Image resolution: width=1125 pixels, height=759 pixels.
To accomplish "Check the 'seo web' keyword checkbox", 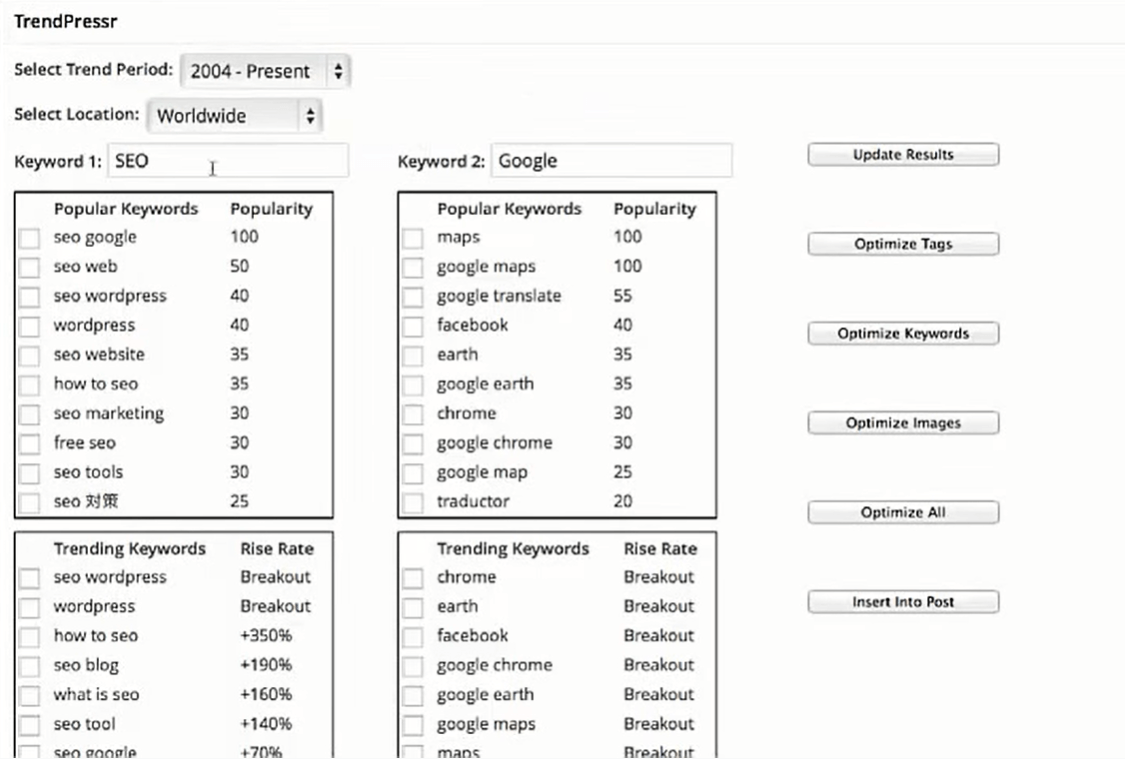I will [29, 268].
